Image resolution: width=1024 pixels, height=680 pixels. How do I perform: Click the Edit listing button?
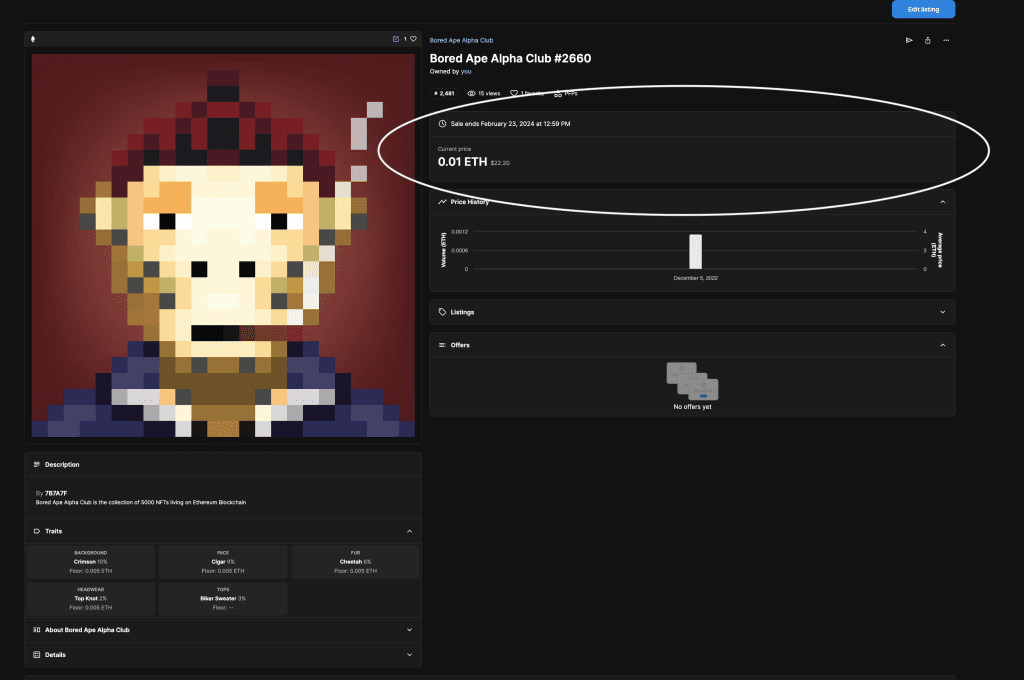point(923,9)
